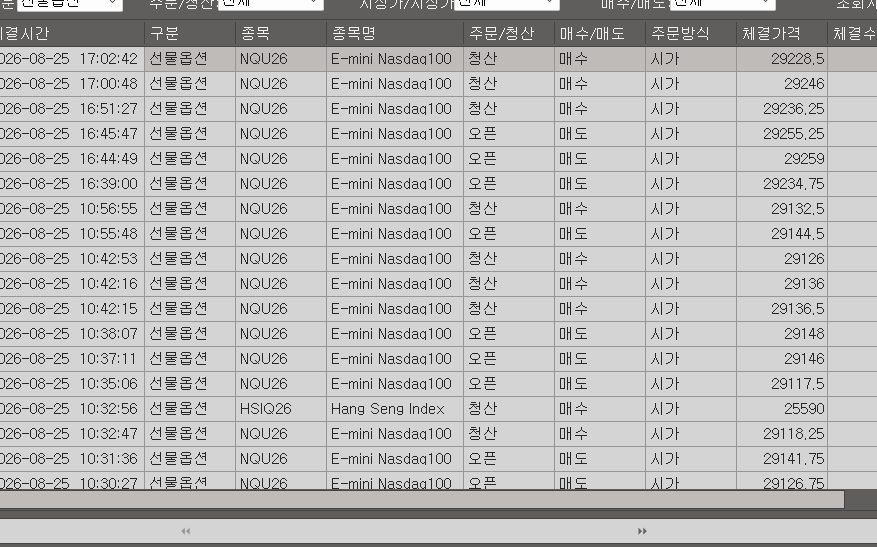Sort by the 종목 column header
Image resolution: width=877 pixels, height=547 pixels.
[x=281, y=34]
